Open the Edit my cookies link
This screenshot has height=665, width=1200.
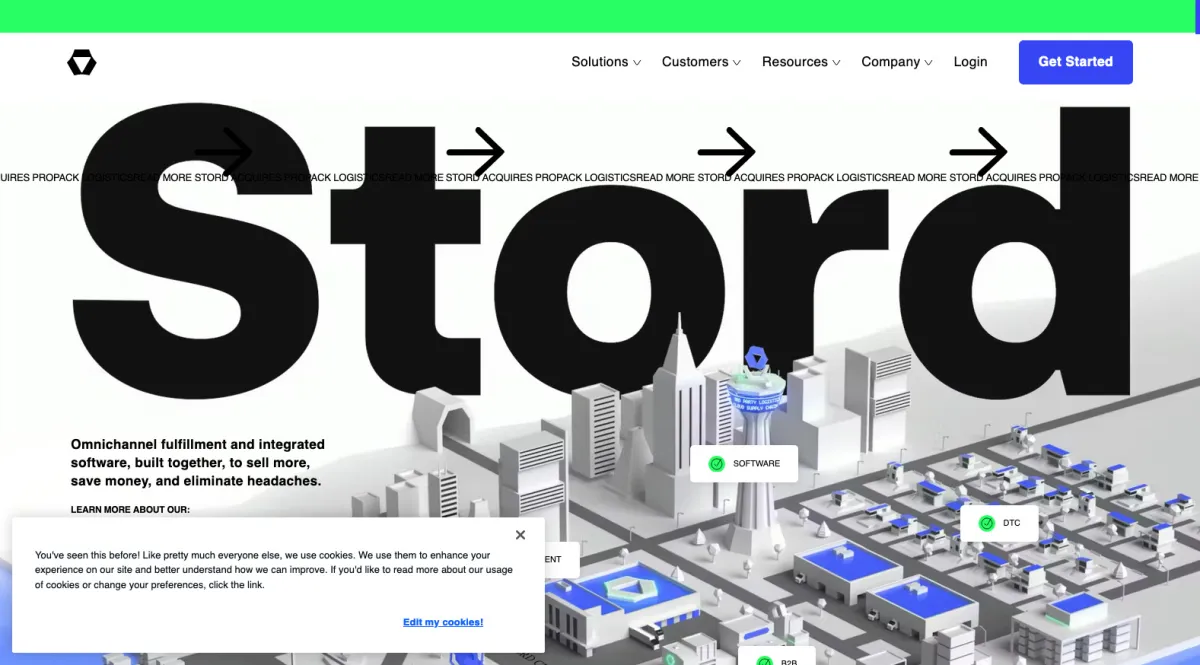(x=443, y=622)
